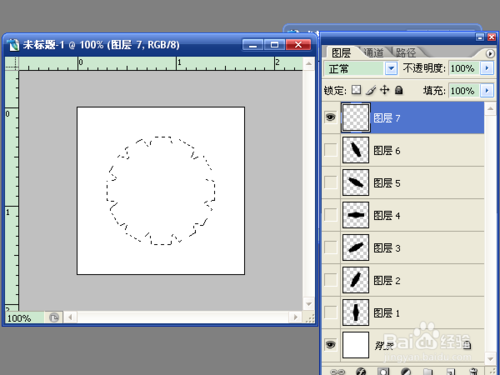Click the lock all padlock icon
This screenshot has height=375, width=500.
pyautogui.click(x=399, y=90)
